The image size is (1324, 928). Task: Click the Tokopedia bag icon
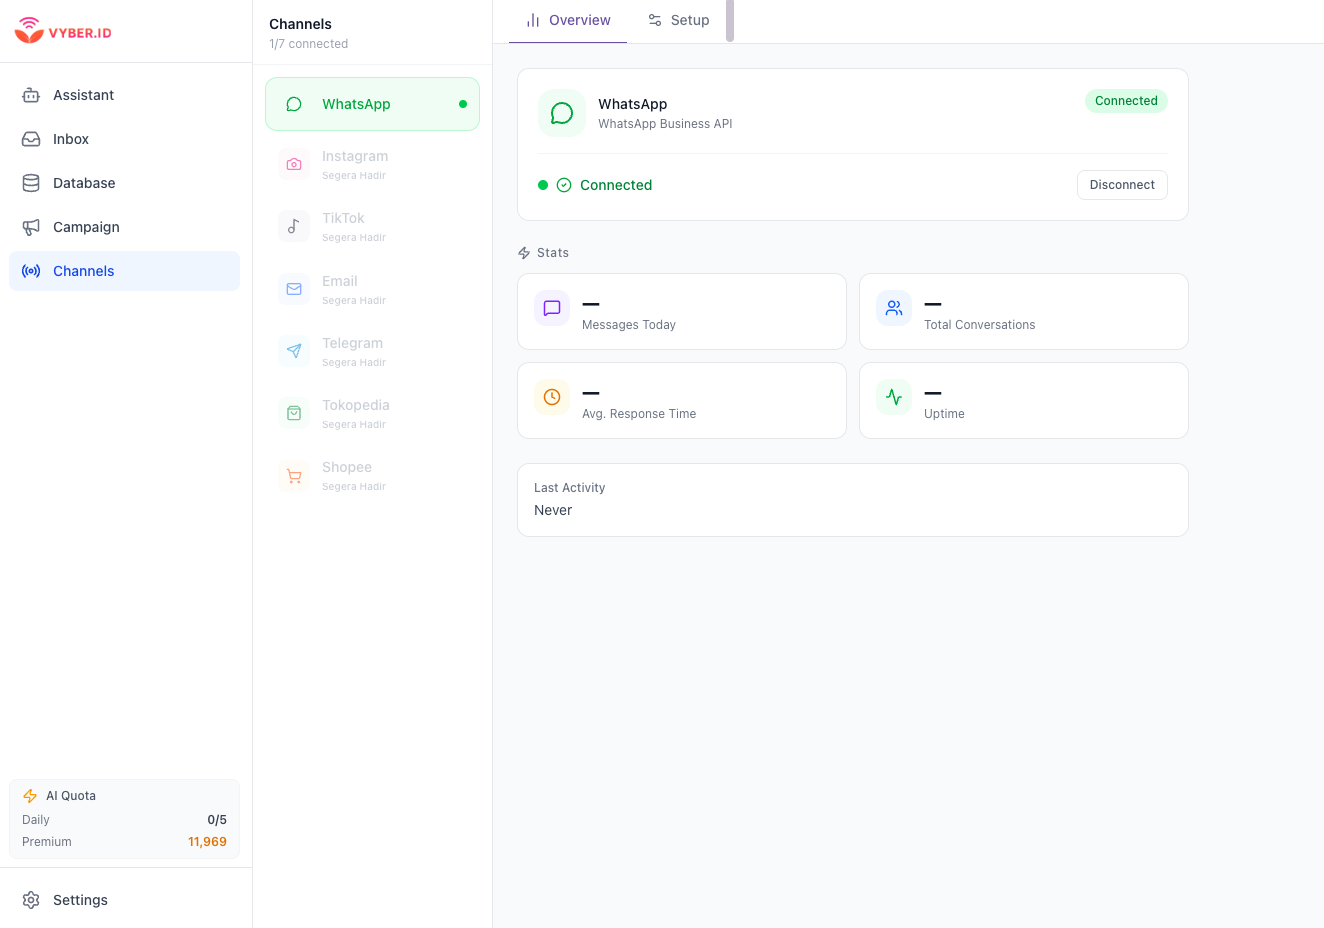click(294, 413)
